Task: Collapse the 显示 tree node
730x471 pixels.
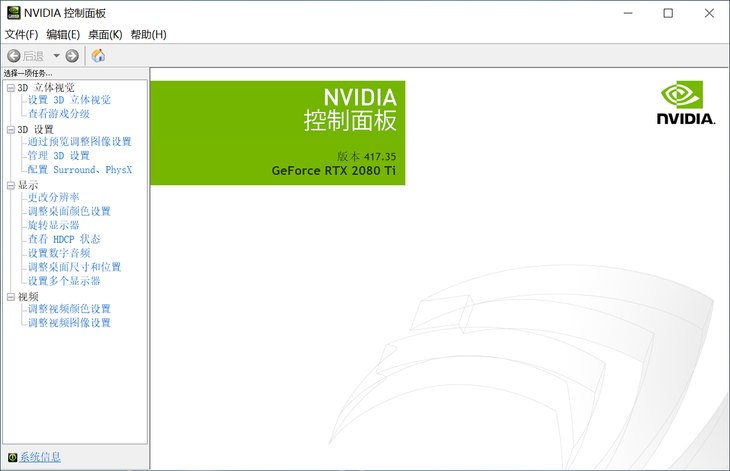Action: [11, 186]
